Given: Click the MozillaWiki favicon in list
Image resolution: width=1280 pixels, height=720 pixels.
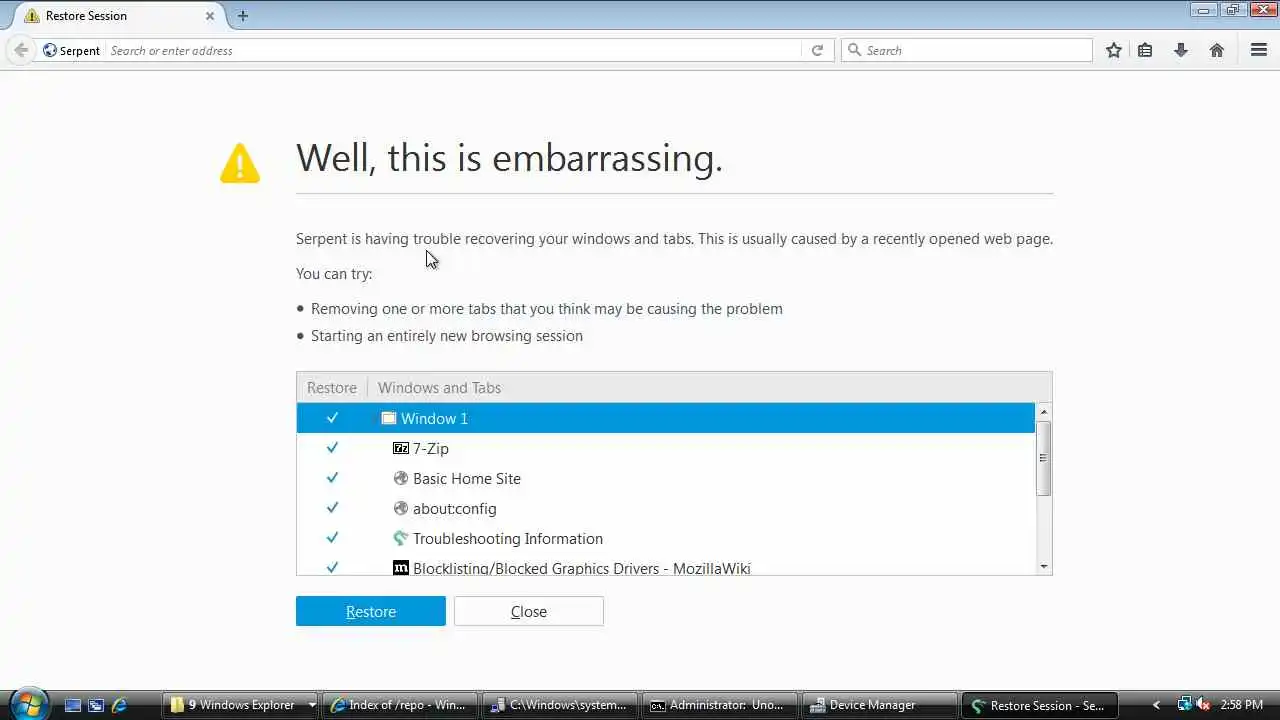Looking at the screenshot, I should click(x=401, y=567).
